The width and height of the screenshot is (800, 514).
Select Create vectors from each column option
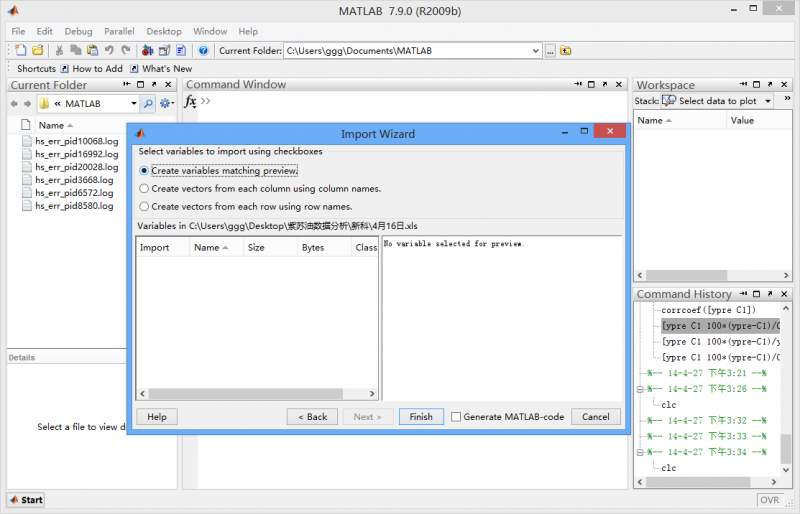[x=144, y=188]
